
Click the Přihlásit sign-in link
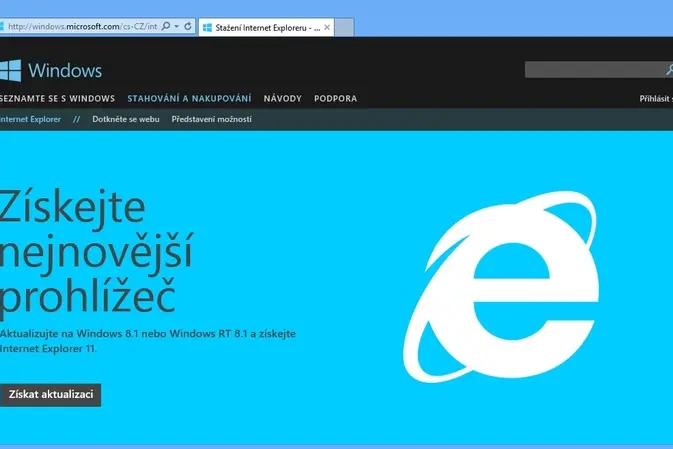coord(656,99)
